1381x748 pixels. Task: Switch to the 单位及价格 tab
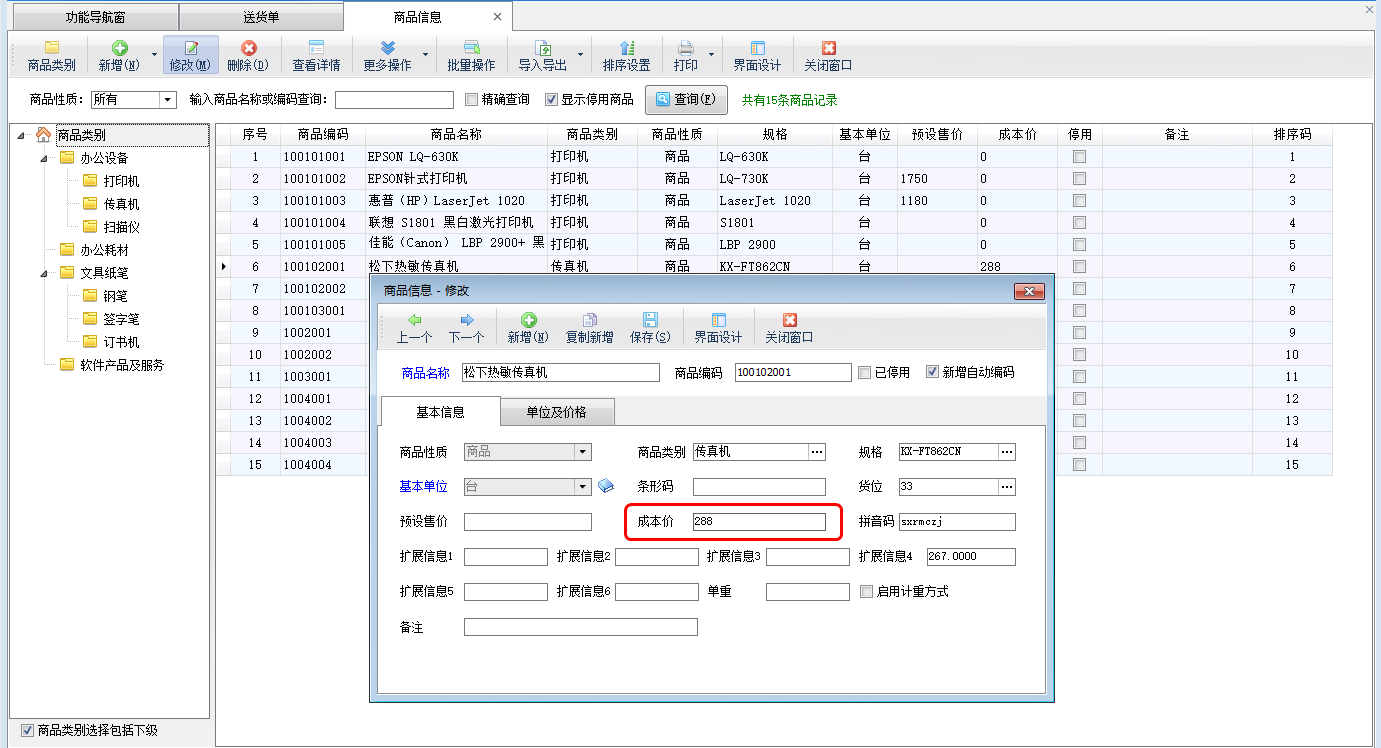pos(556,412)
